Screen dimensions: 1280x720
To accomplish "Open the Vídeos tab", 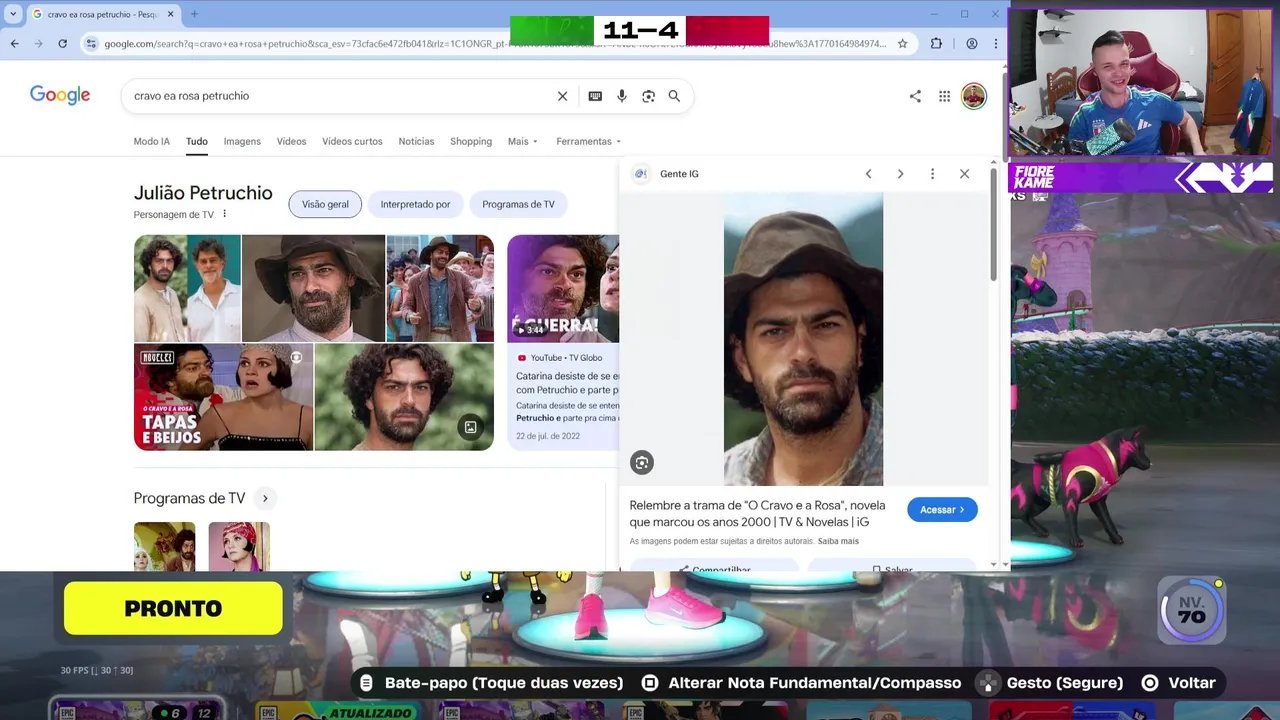I will pos(291,141).
